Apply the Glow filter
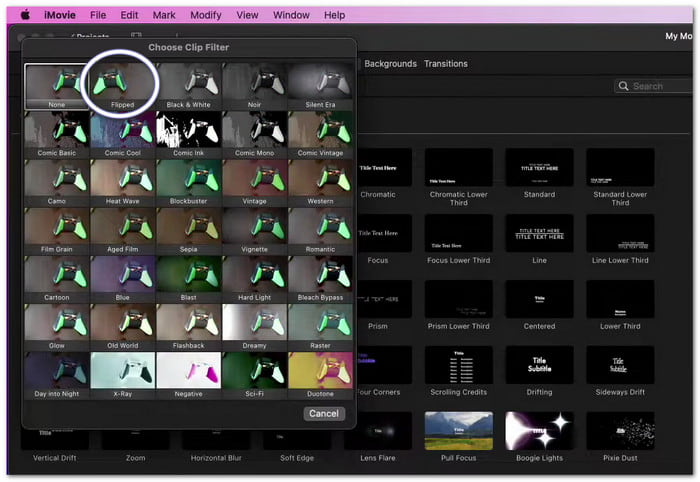Image resolution: width=700 pixels, height=482 pixels. click(57, 327)
